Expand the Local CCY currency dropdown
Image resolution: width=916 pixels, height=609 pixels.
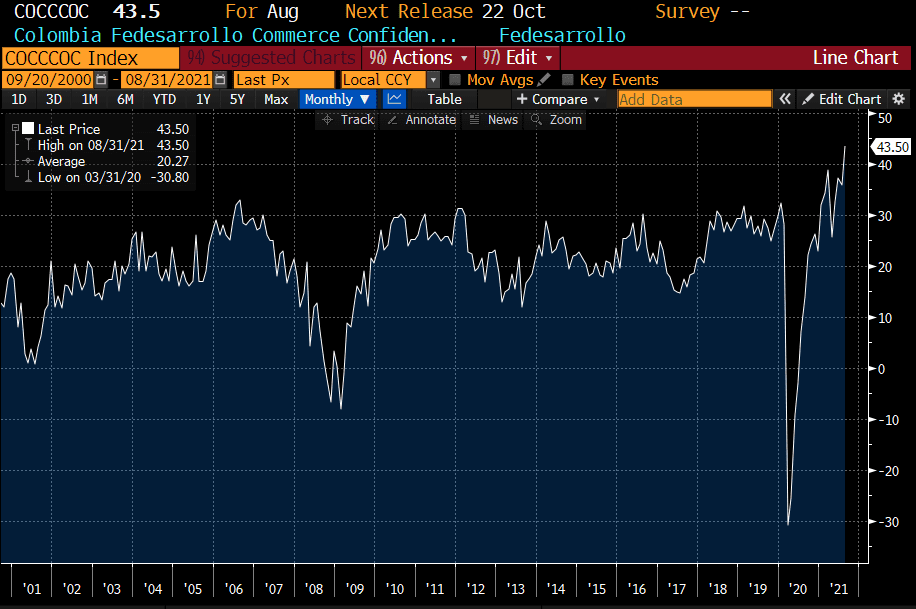[x=433, y=79]
